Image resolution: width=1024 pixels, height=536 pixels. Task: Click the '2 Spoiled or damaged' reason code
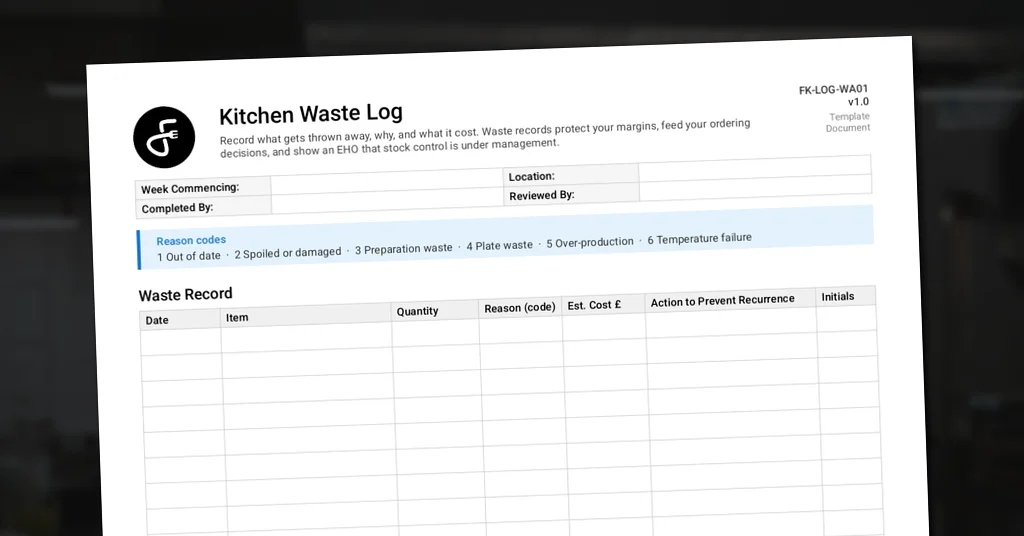pyautogui.click(x=287, y=253)
